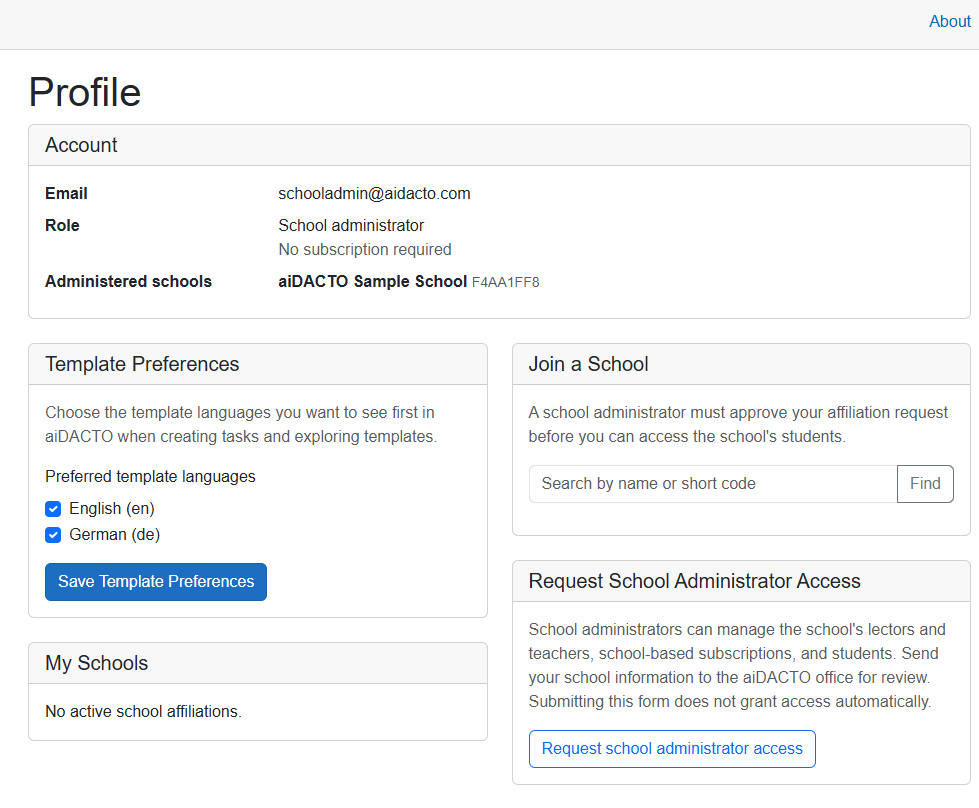This screenshot has width=979, height=808.
Task: Select the email schooladmin@aidacto.com
Action: click(x=374, y=194)
